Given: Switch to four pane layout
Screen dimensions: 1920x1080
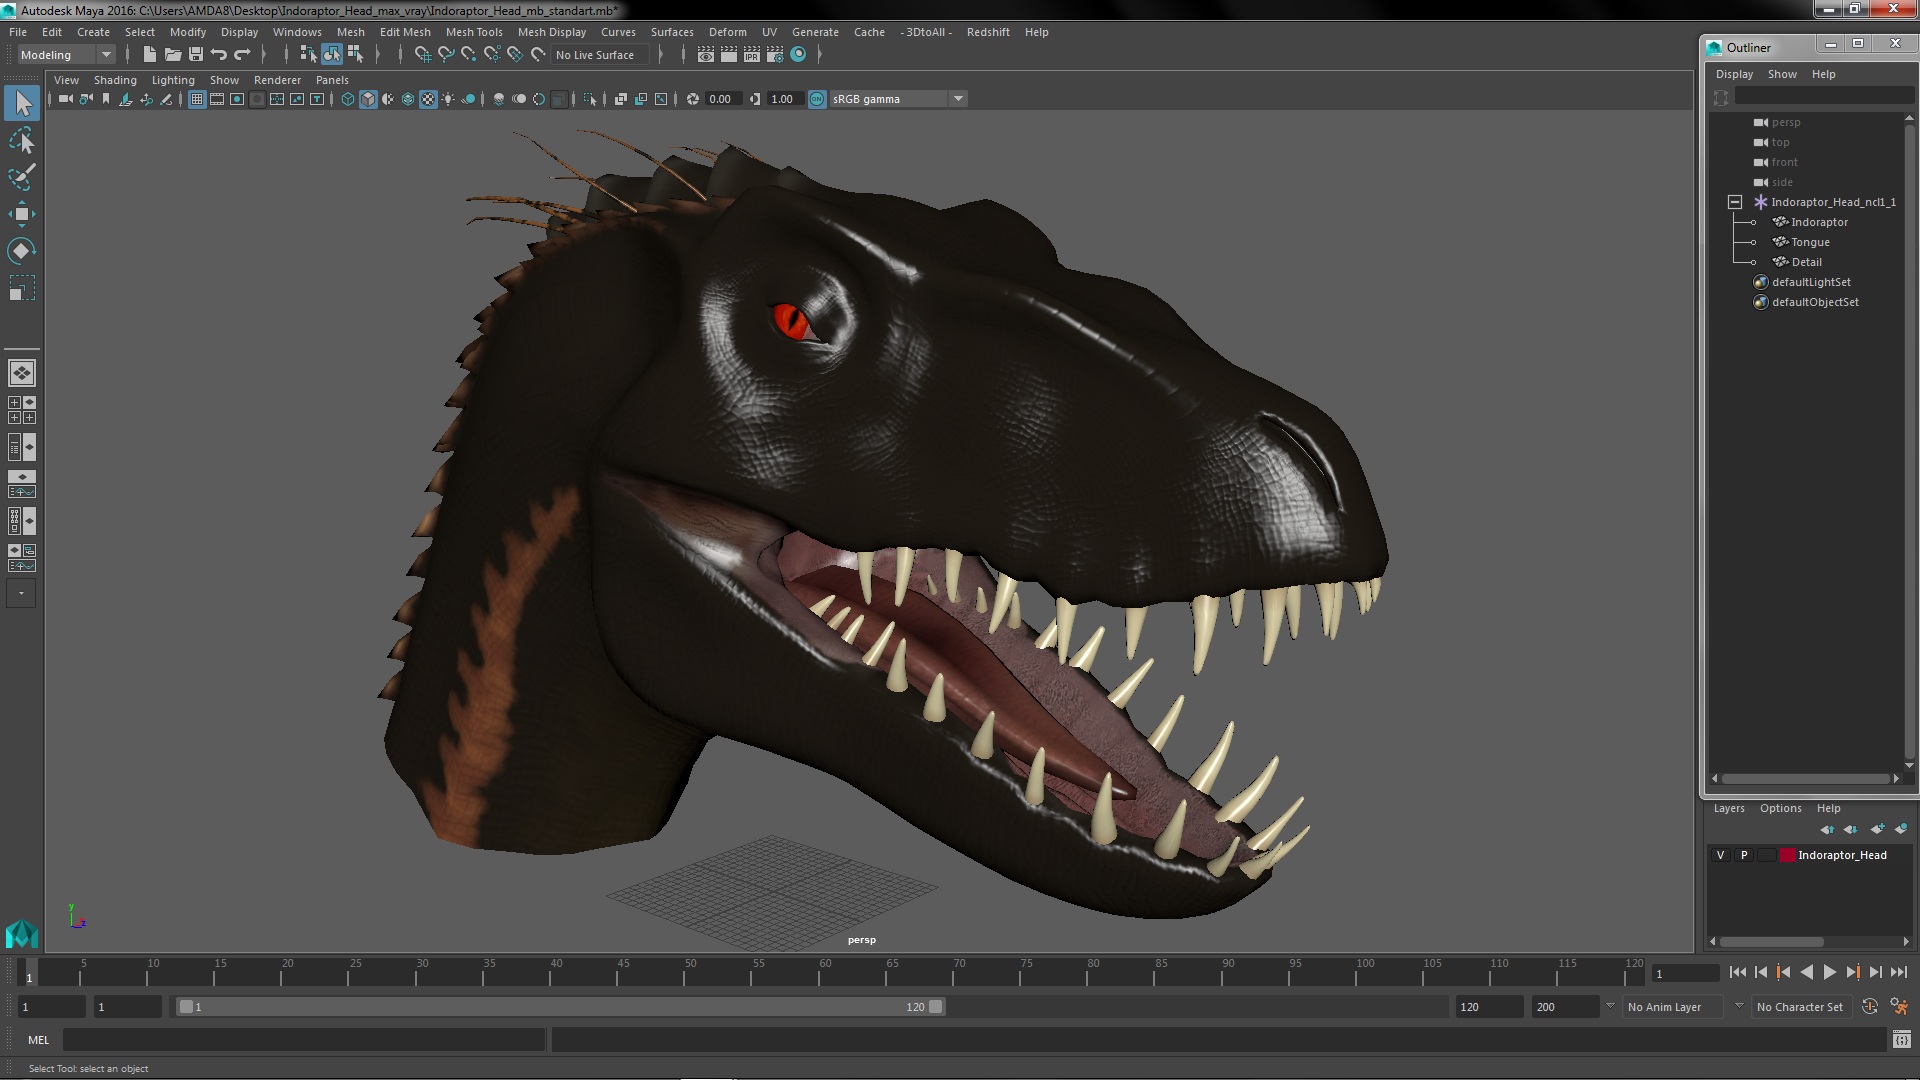Looking at the screenshot, I should pyautogui.click(x=22, y=410).
